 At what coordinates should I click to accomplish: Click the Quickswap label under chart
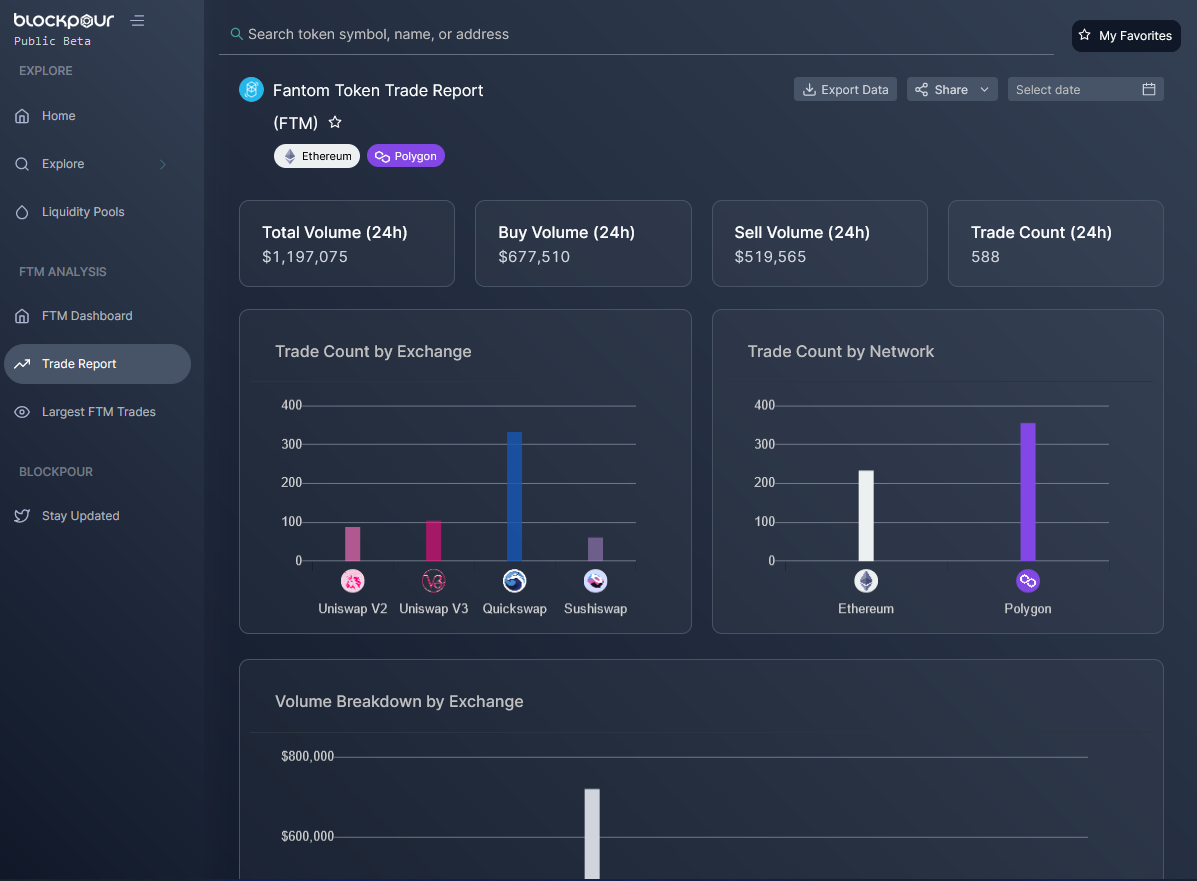coord(515,609)
